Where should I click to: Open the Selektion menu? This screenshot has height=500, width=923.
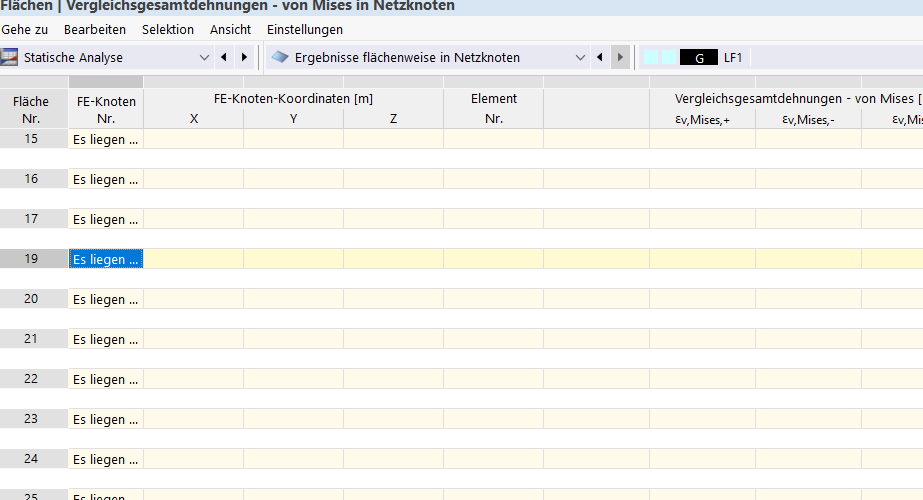click(x=168, y=30)
